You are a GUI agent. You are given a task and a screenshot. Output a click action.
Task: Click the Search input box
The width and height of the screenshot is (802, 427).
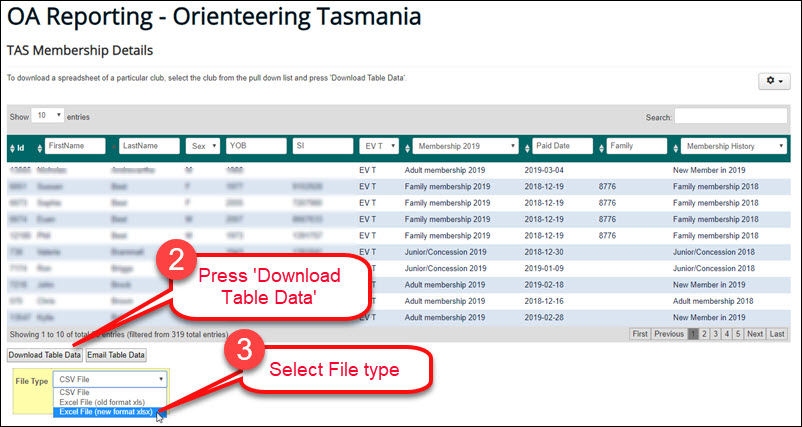pos(730,116)
